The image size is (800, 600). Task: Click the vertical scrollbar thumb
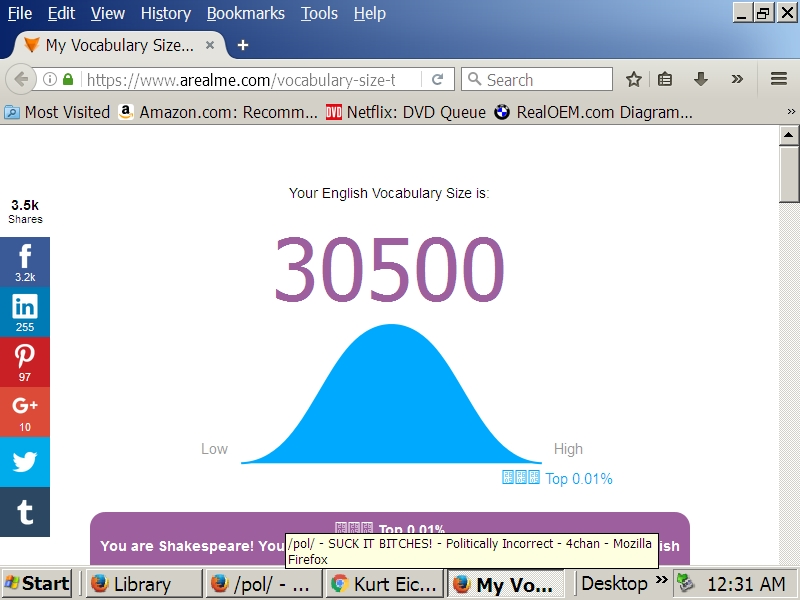(789, 174)
